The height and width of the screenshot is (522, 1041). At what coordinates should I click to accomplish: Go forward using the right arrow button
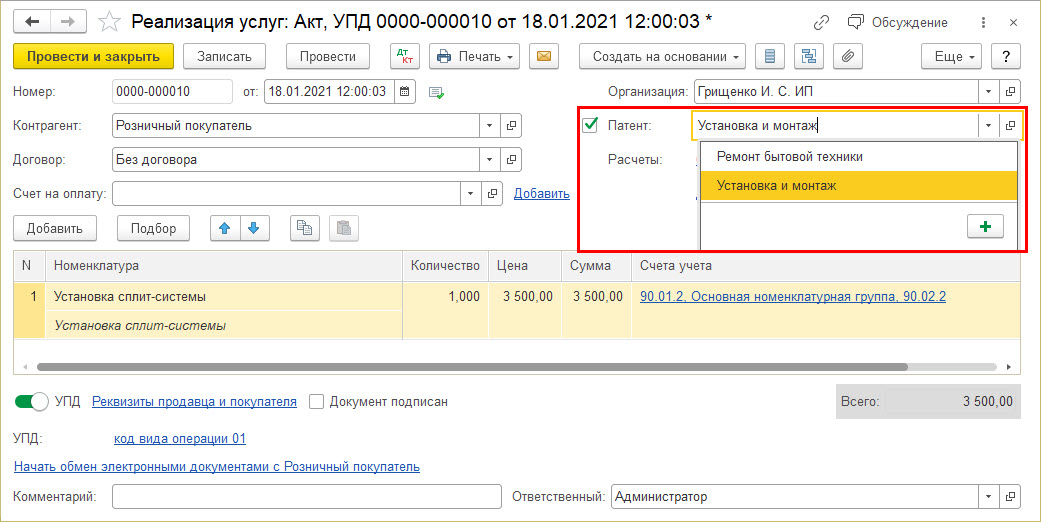tap(68, 22)
